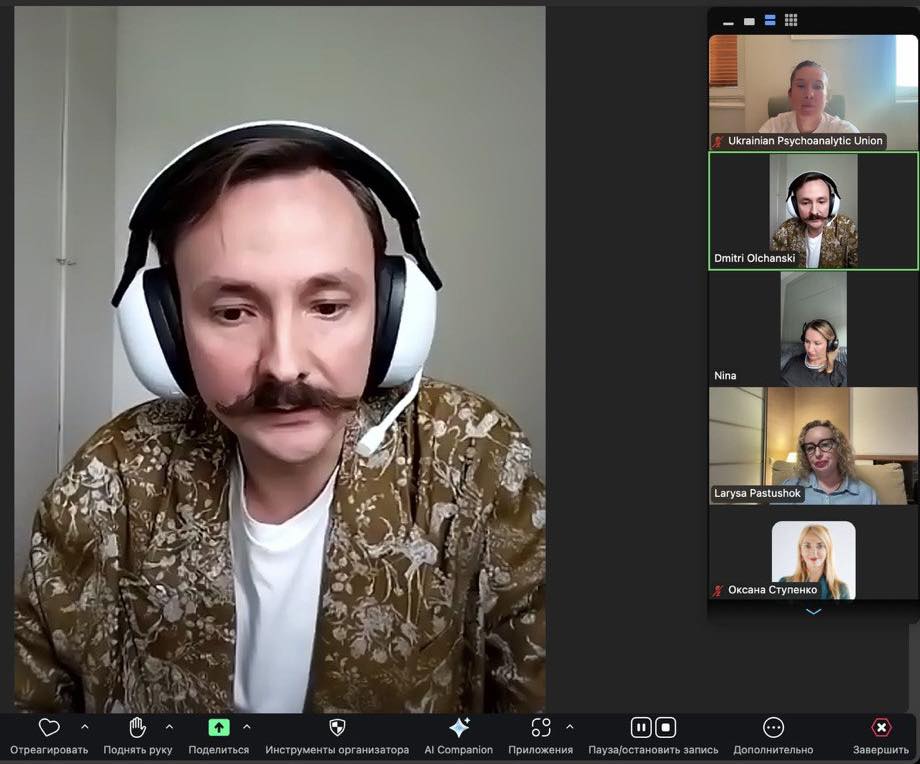920x764 pixels.
Task: Expand reaction options arrow beside Отреагировать
Action: [x=84, y=727]
